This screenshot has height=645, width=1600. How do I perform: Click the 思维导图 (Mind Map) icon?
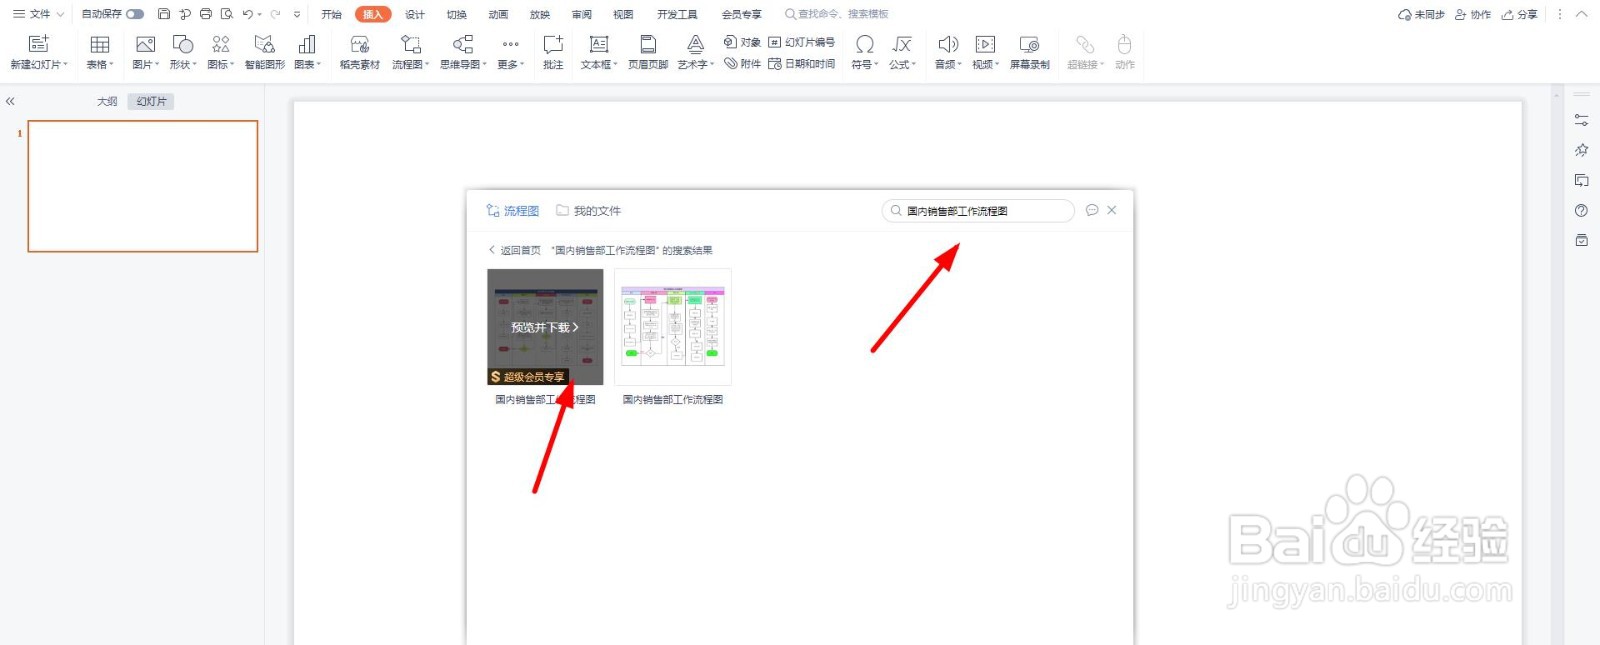463,44
